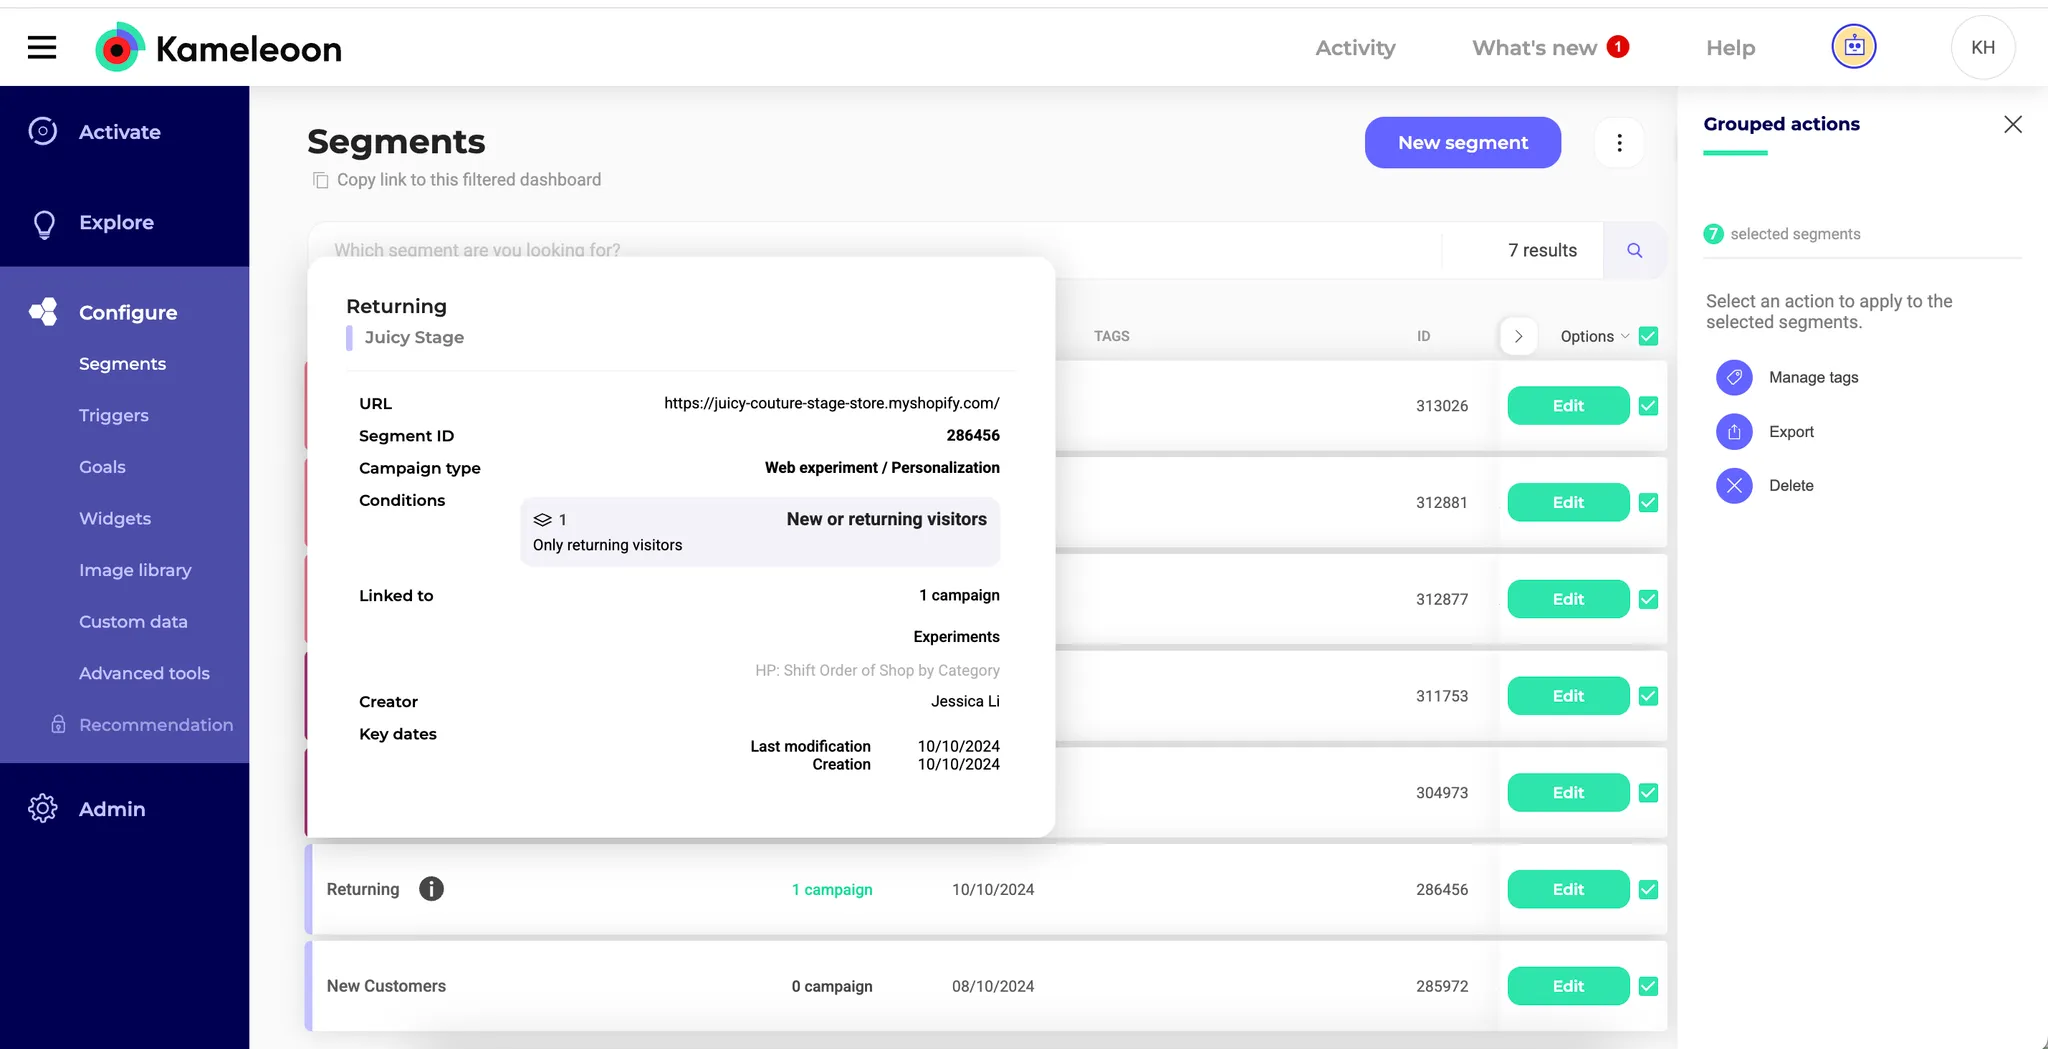Click the AI assistant robot icon
Screen dimensions: 2048x1049
point(1853,47)
